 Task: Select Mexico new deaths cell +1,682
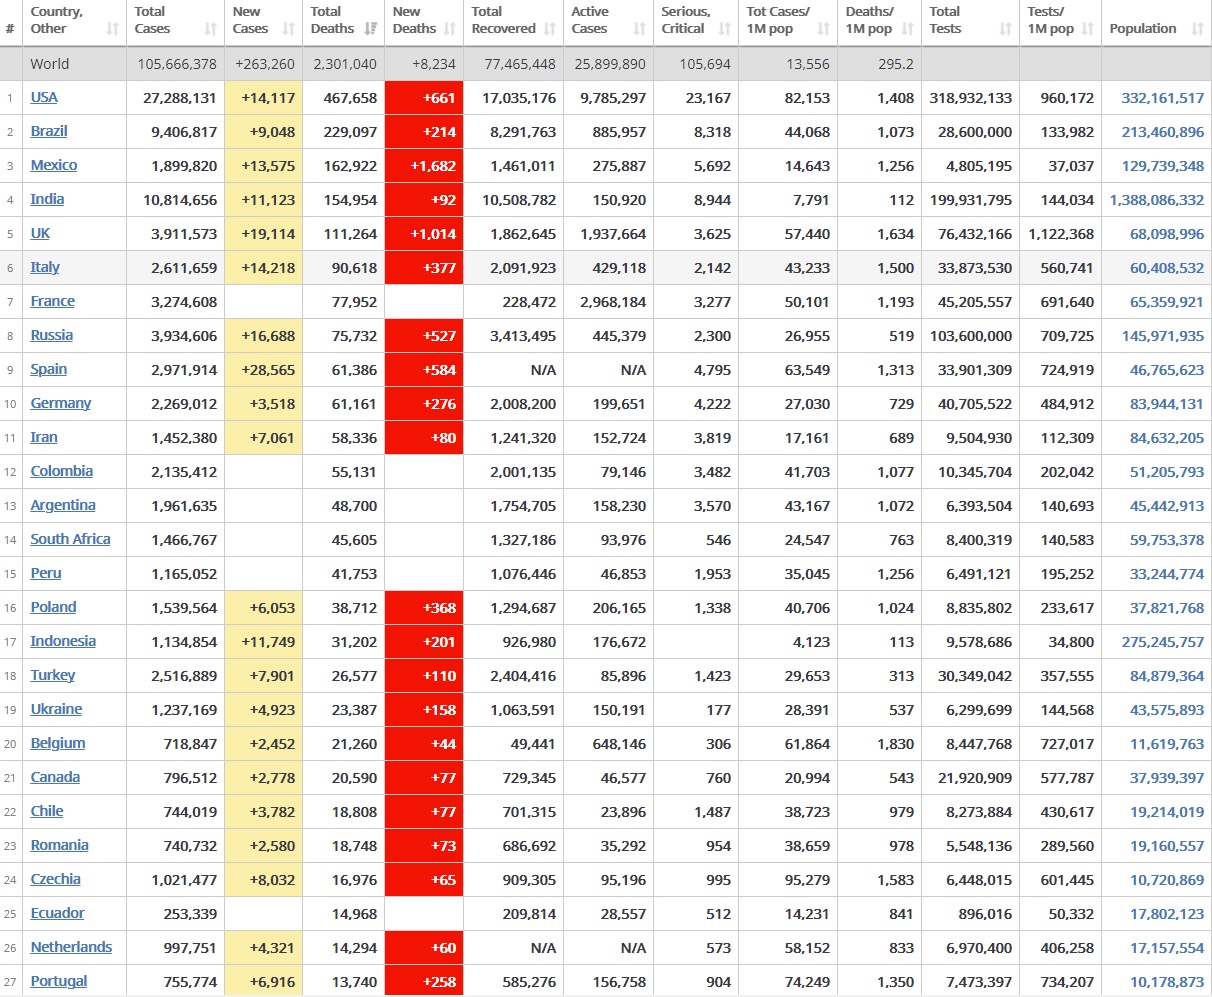424,166
